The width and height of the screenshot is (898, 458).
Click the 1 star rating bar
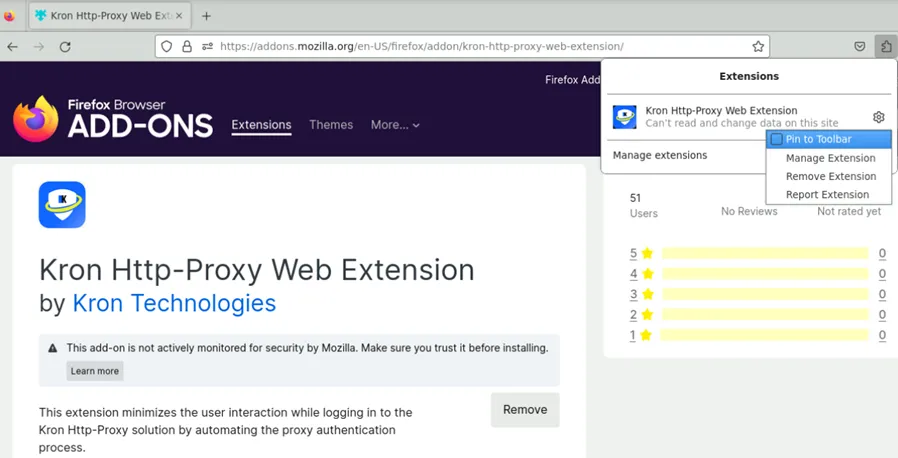pos(764,335)
